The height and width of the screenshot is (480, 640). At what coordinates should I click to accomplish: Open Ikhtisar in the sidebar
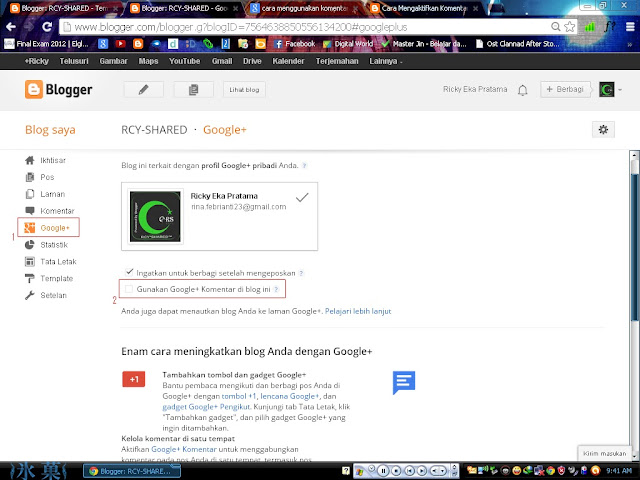pos(45,160)
